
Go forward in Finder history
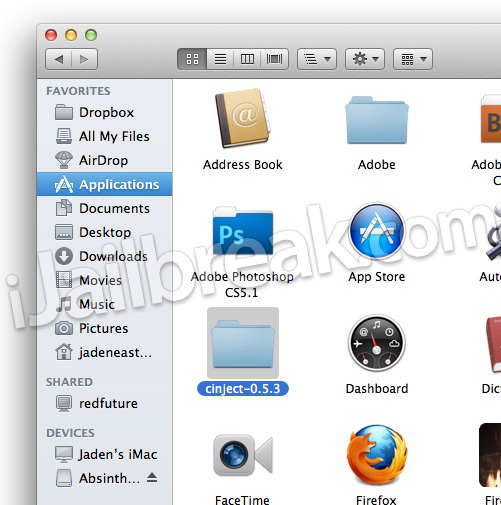(x=84, y=59)
